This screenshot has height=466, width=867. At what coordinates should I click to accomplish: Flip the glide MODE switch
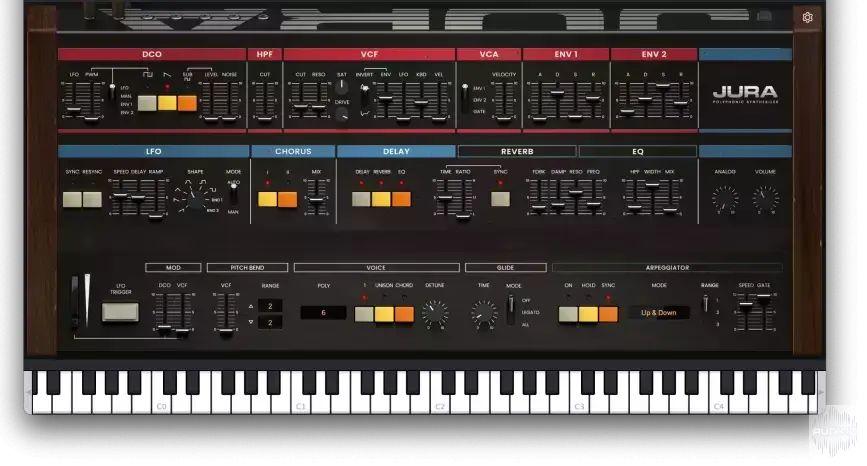(x=511, y=310)
